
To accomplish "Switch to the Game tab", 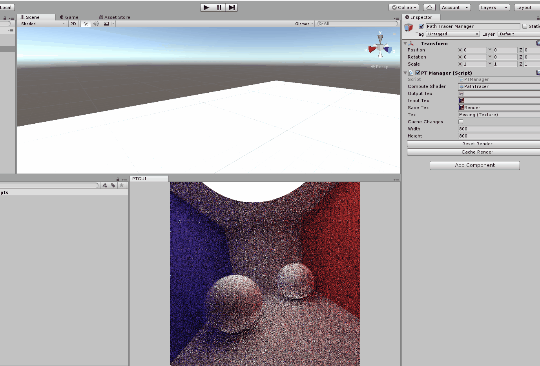I will [69, 17].
